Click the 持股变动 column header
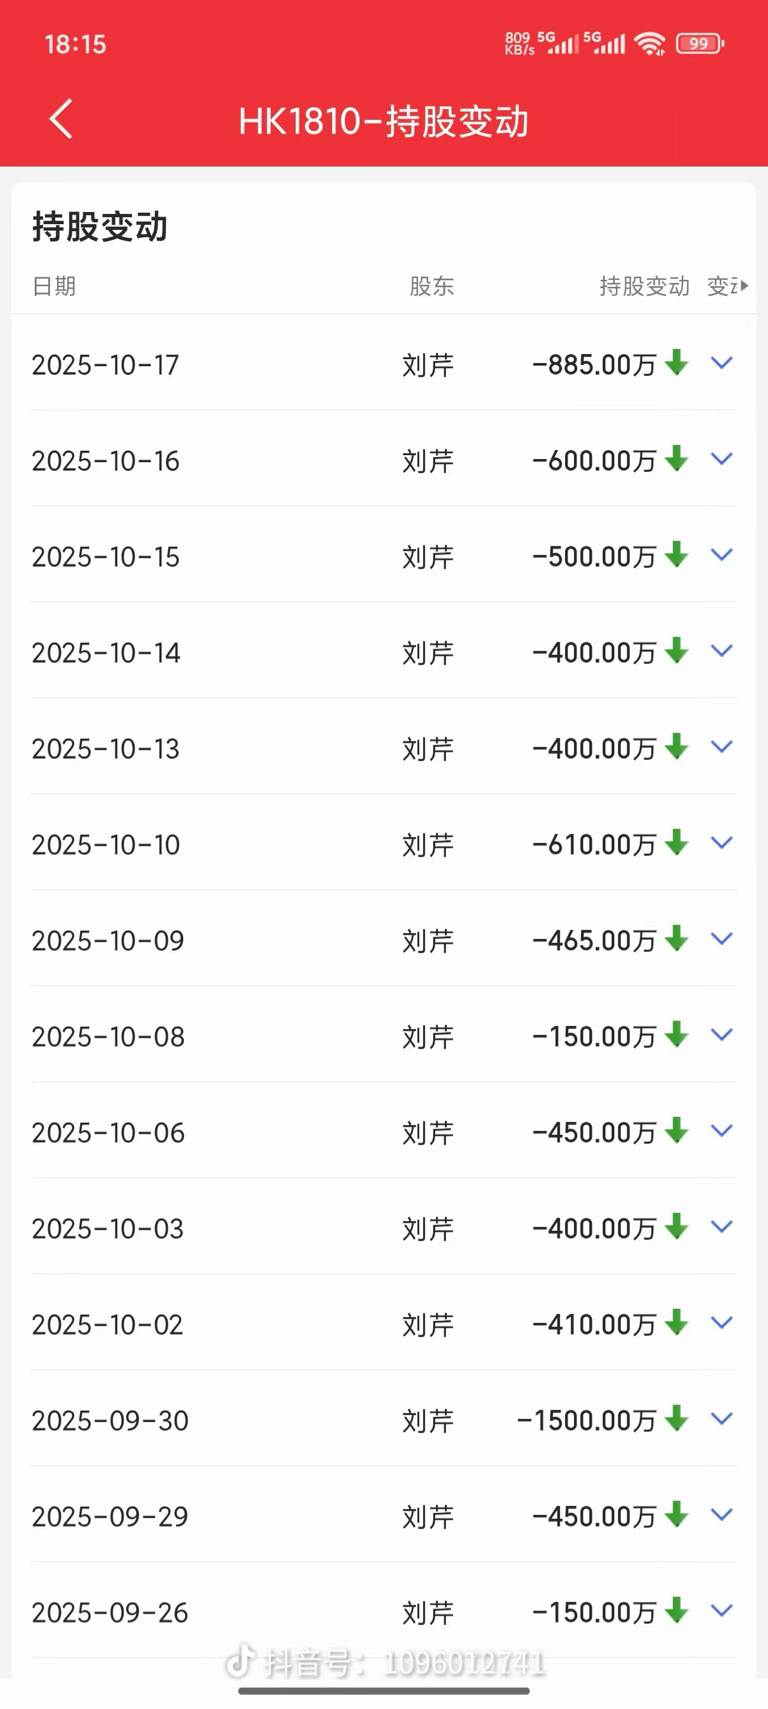The height and width of the screenshot is (1709, 768). (644, 286)
